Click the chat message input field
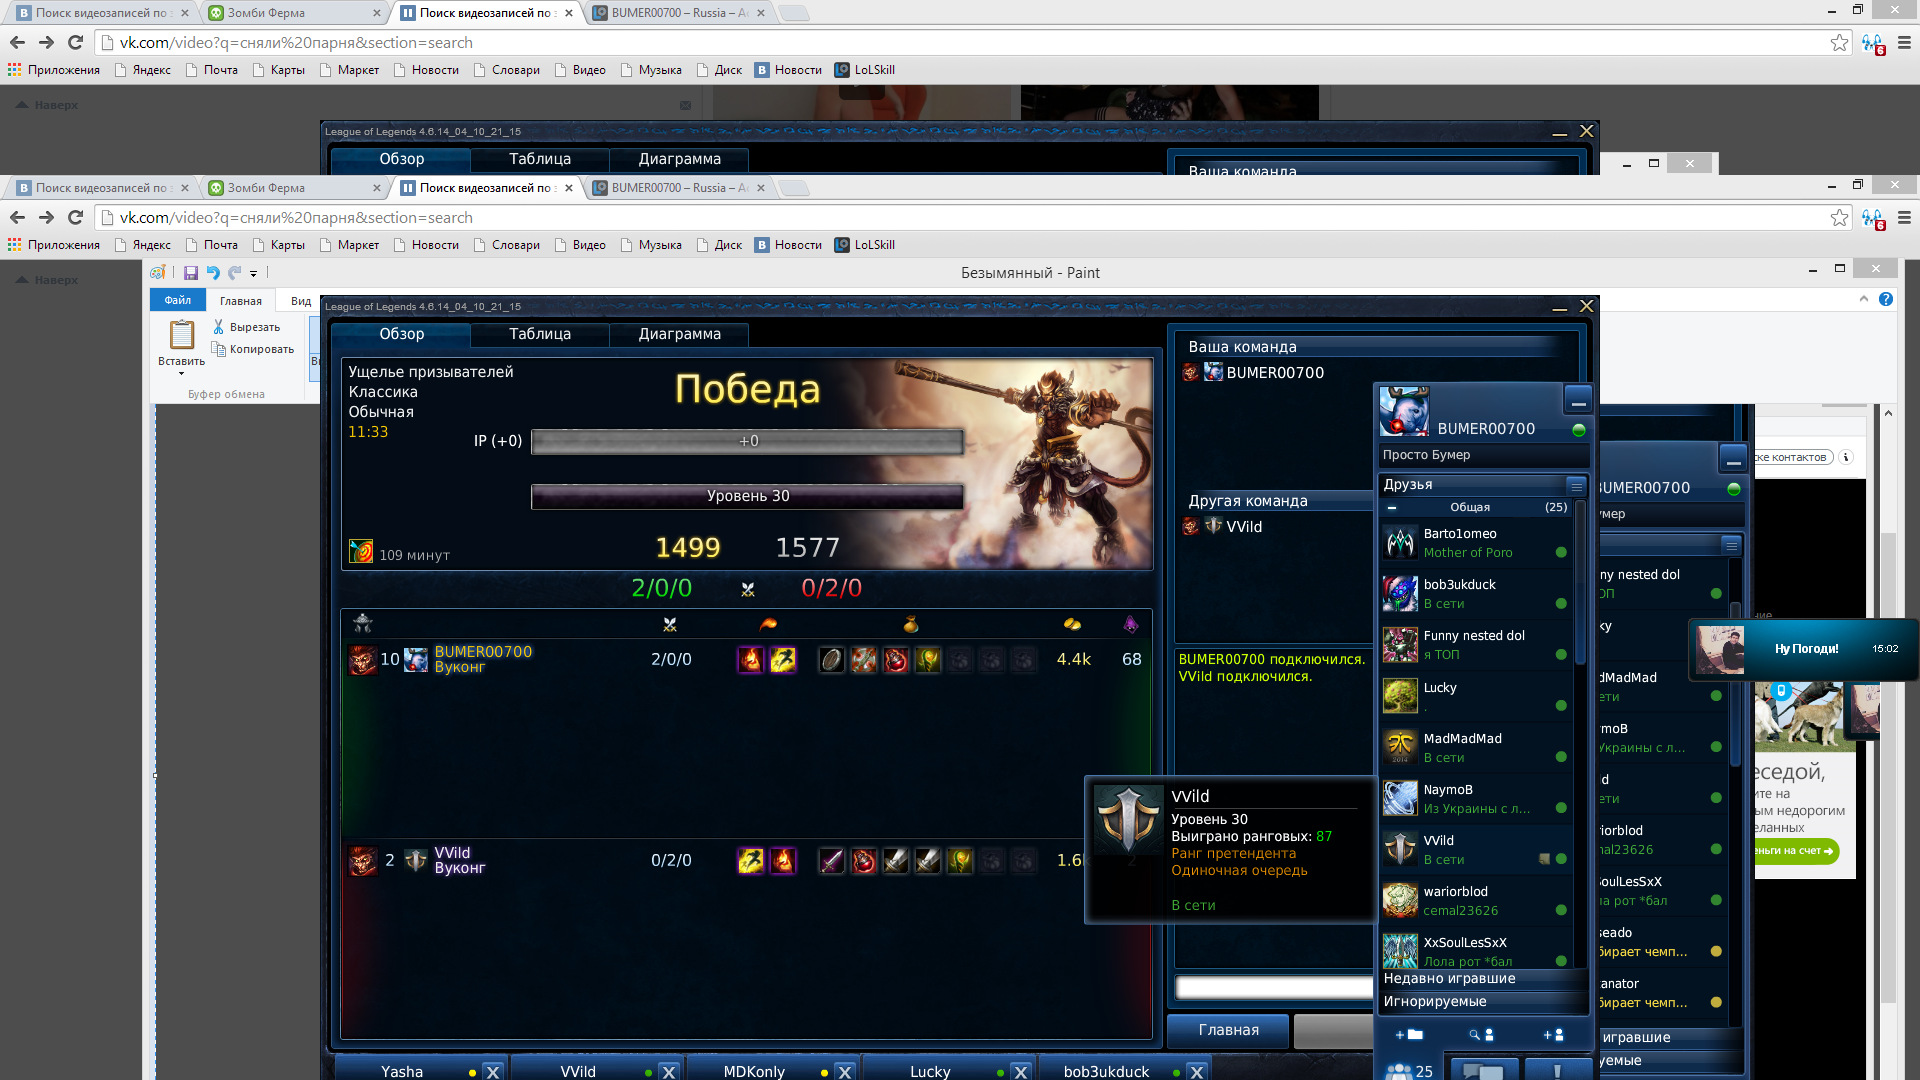The image size is (1920, 1080). tap(1274, 988)
